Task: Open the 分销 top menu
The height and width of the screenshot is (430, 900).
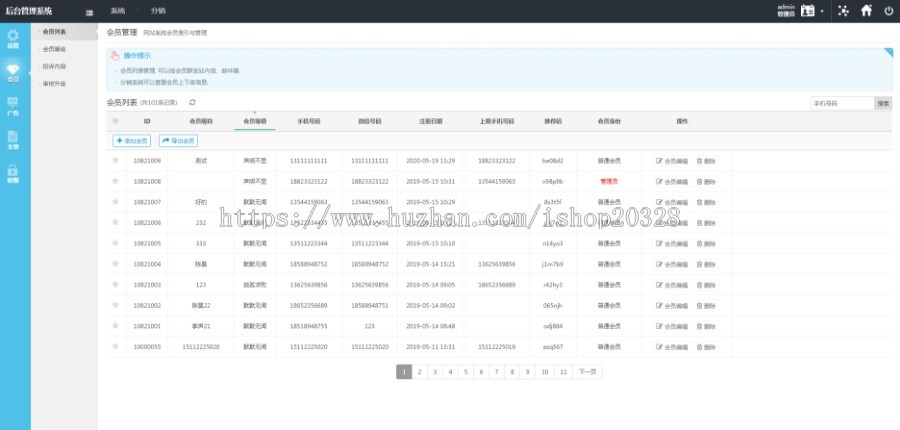Action: [158, 11]
